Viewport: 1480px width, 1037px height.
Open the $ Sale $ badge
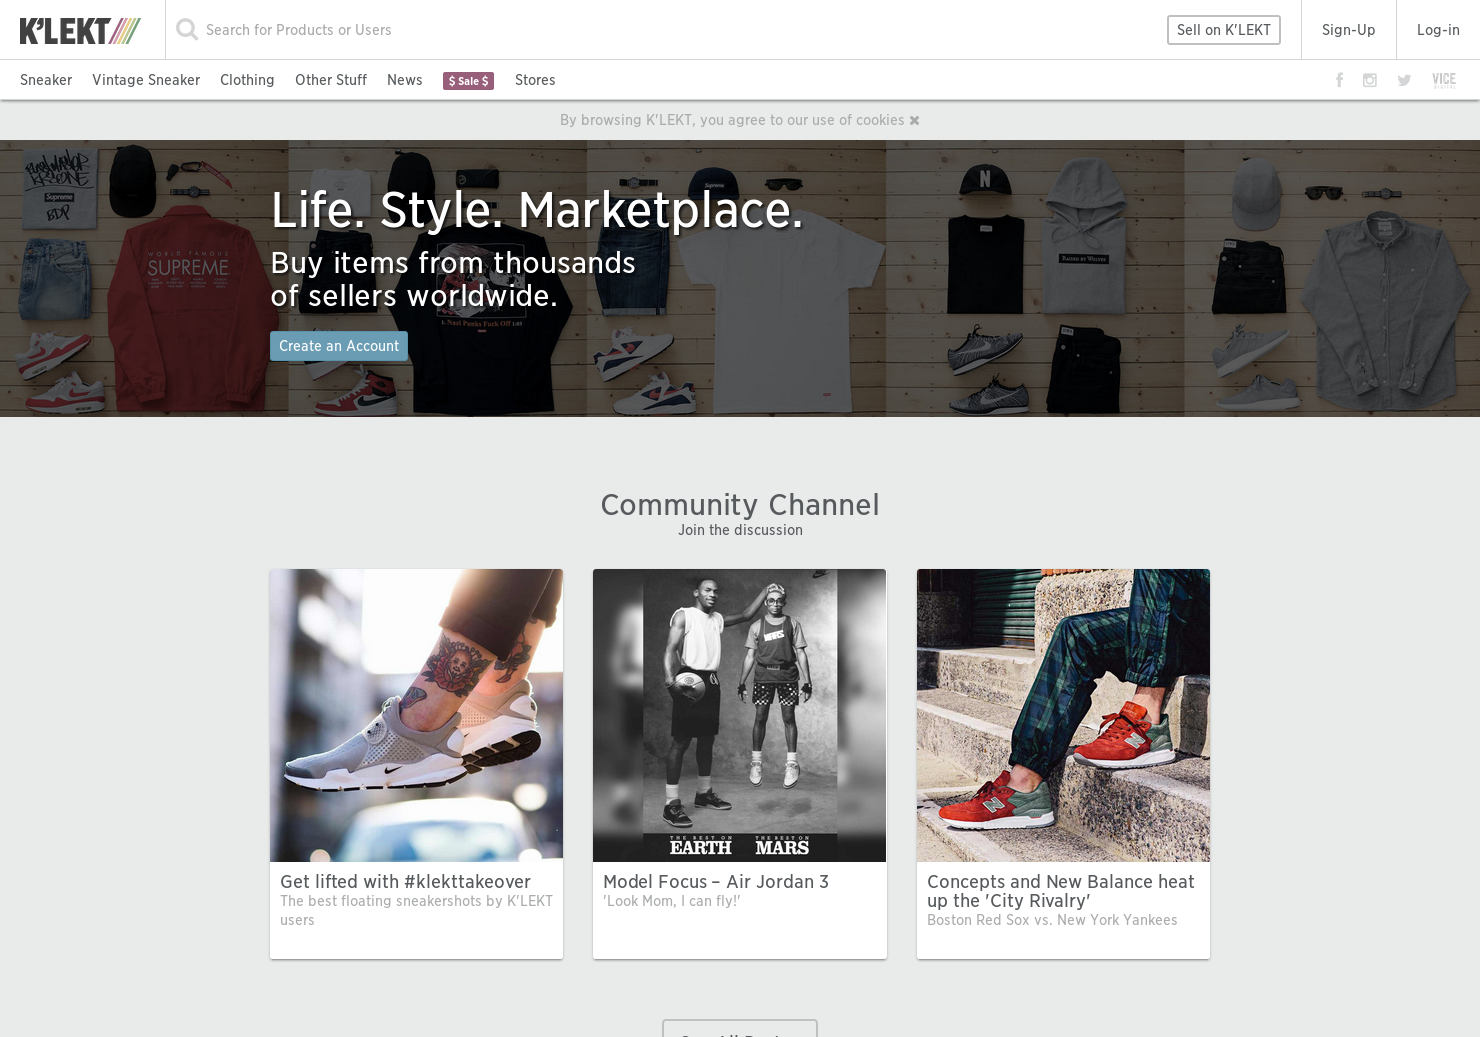468,81
